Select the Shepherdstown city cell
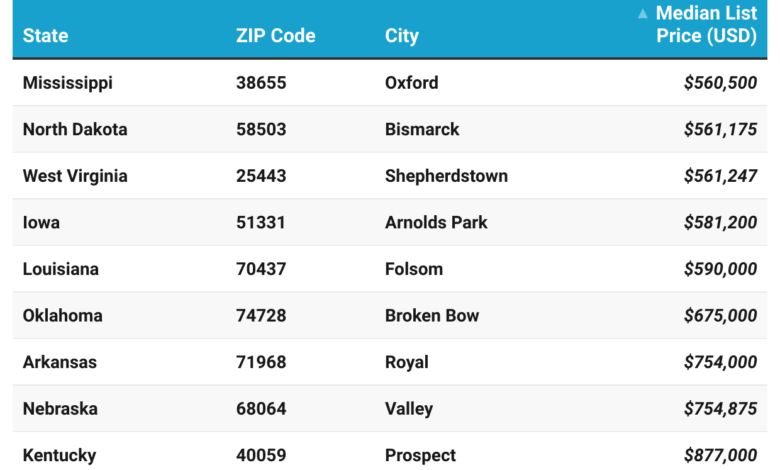The image size is (780, 470). [446, 176]
